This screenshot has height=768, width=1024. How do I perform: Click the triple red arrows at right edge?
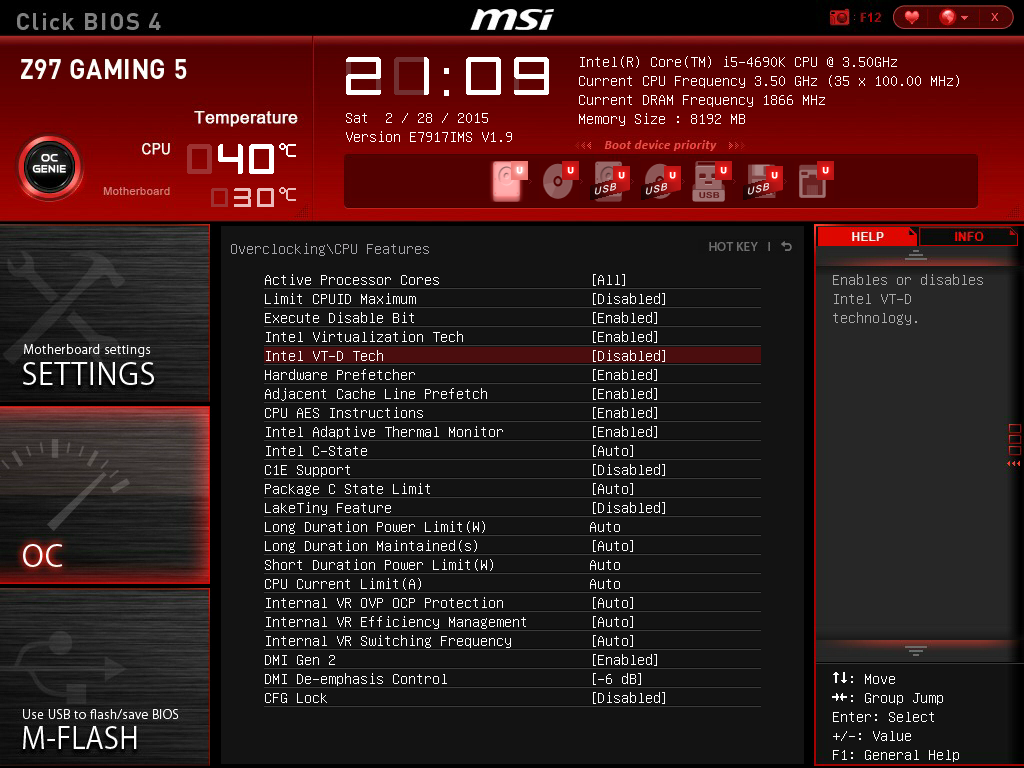pos(1014,463)
